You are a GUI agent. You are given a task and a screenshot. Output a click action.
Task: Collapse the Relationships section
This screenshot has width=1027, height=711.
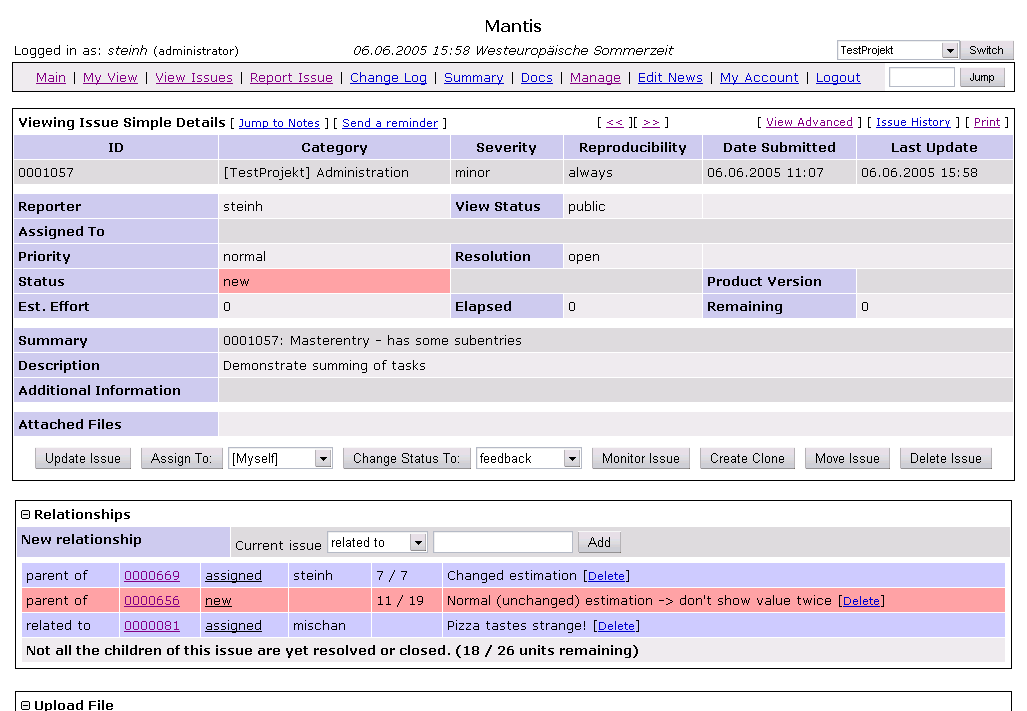[x=26, y=515]
